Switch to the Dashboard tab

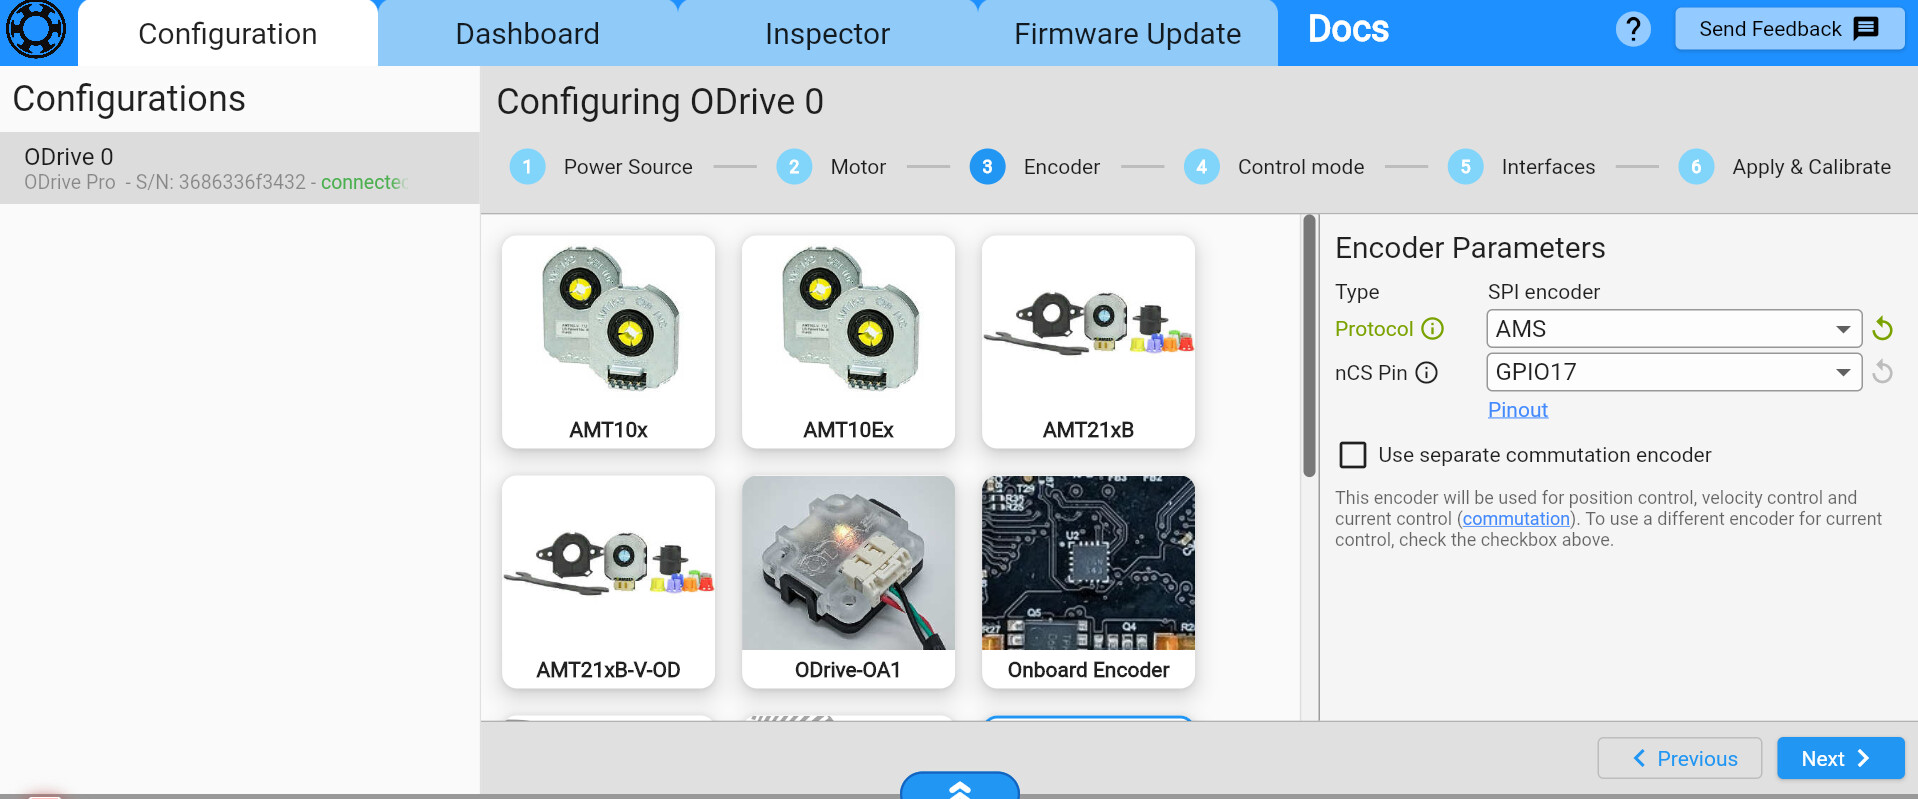click(x=528, y=34)
